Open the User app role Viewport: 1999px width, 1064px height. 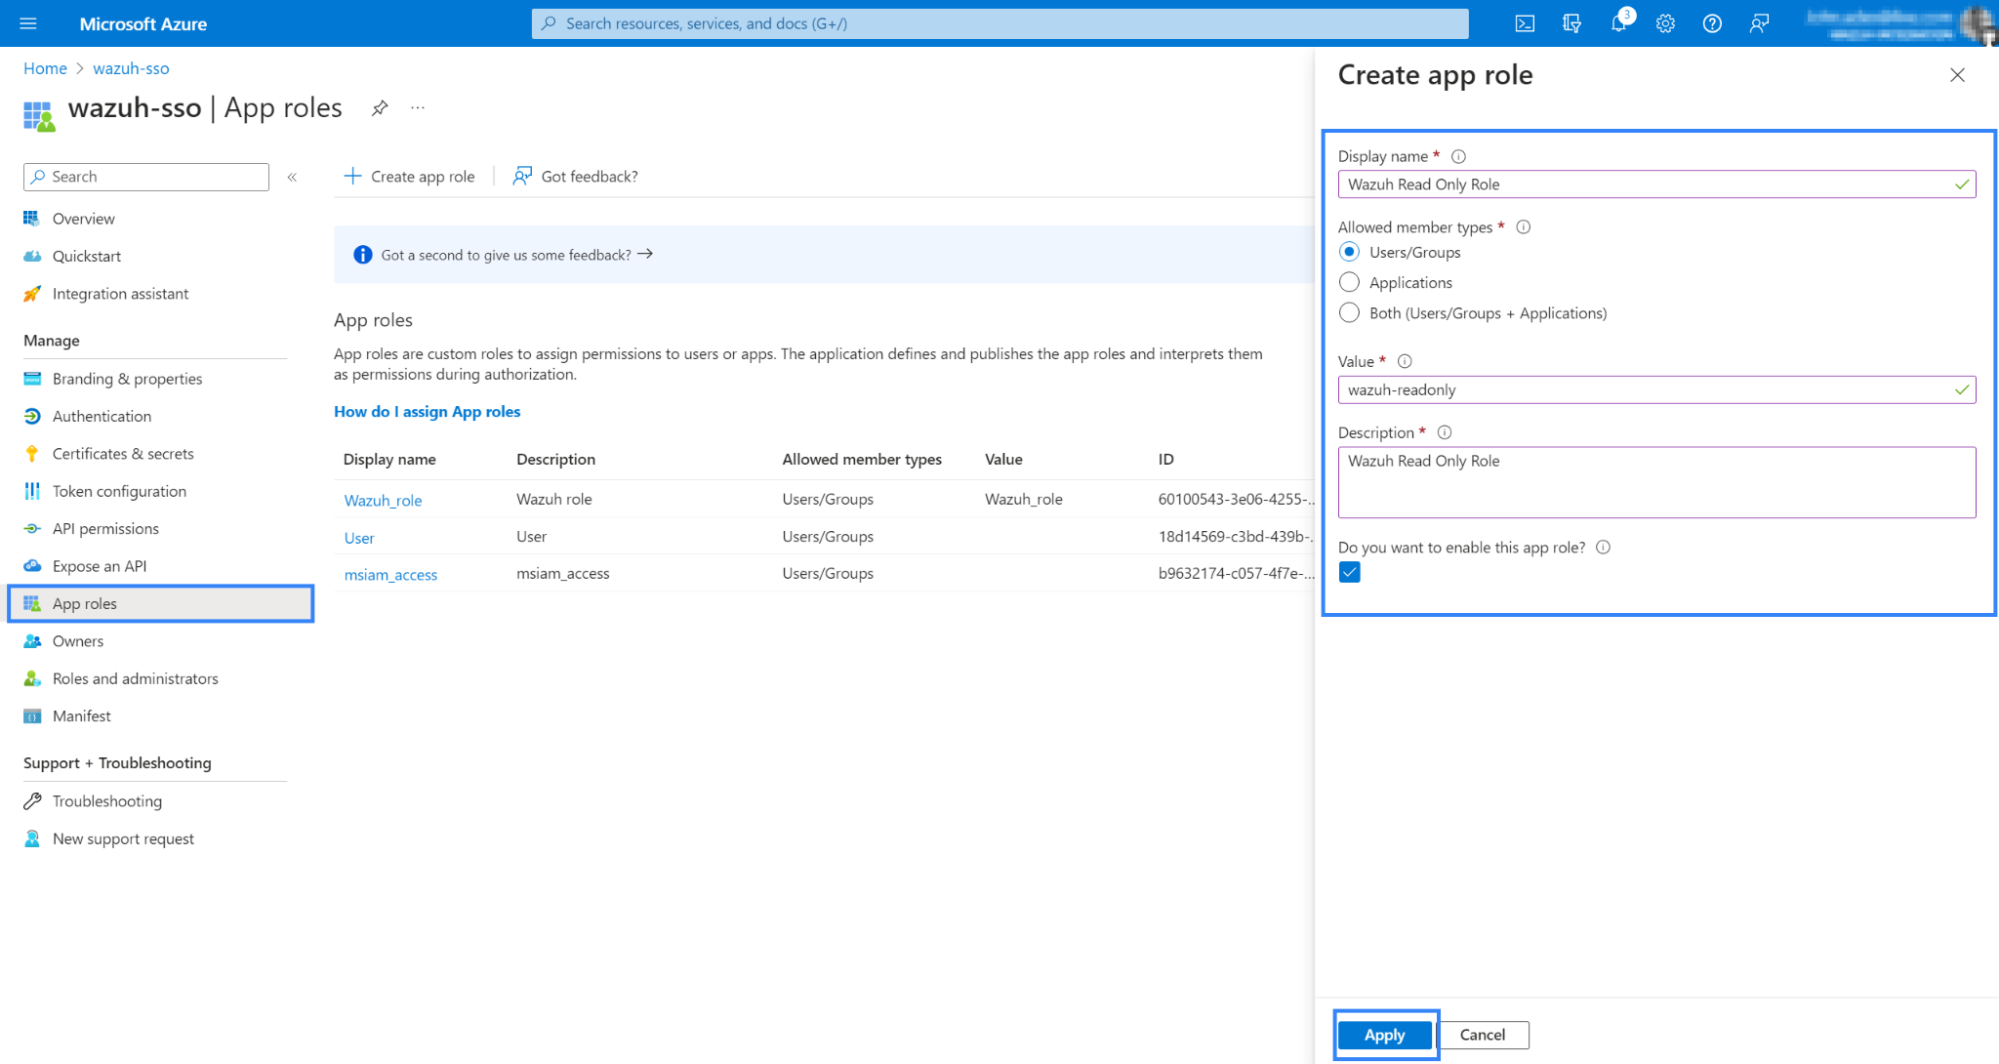(x=359, y=538)
